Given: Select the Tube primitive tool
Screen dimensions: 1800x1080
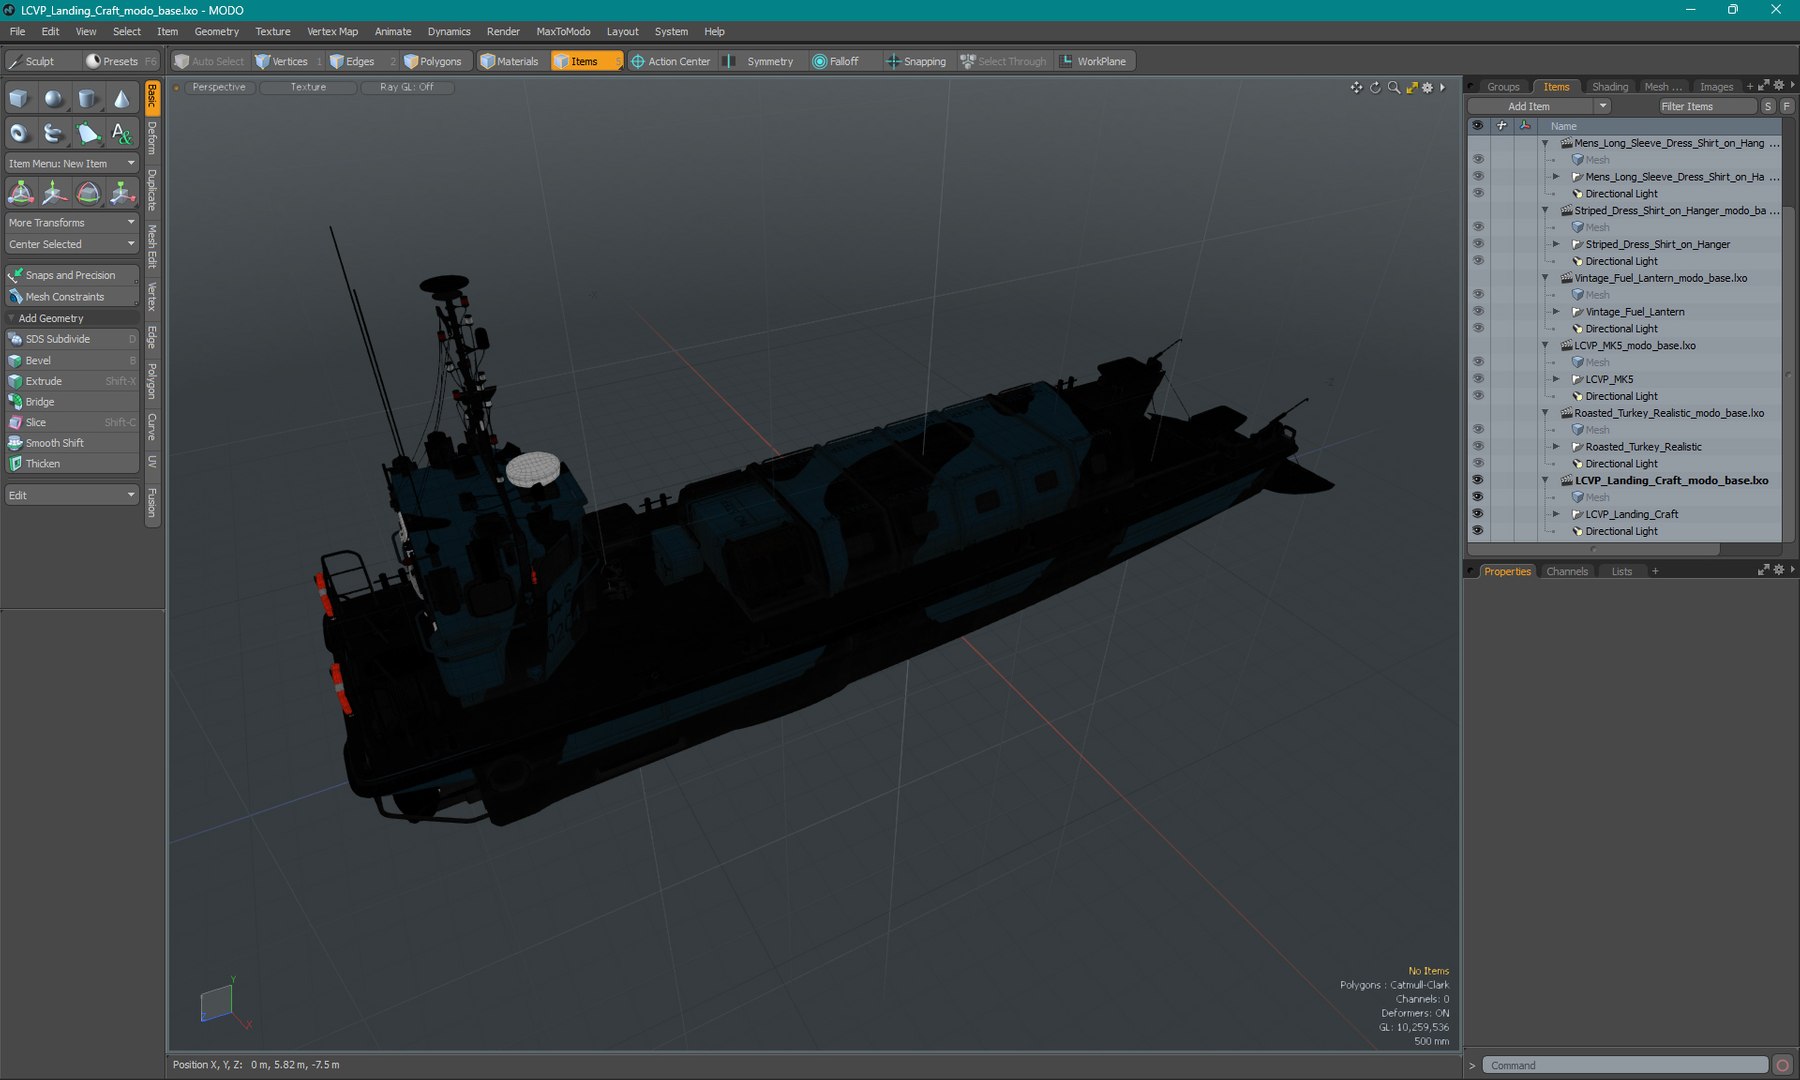Looking at the screenshot, I should [53, 132].
